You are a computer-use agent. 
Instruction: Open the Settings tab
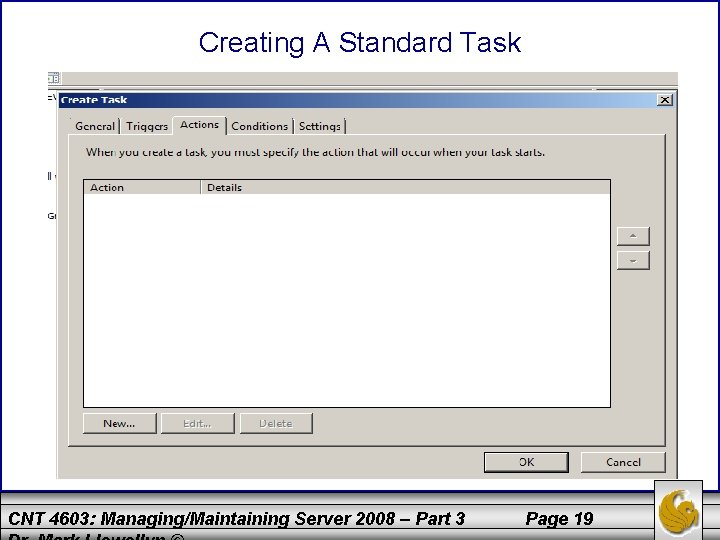click(x=320, y=126)
